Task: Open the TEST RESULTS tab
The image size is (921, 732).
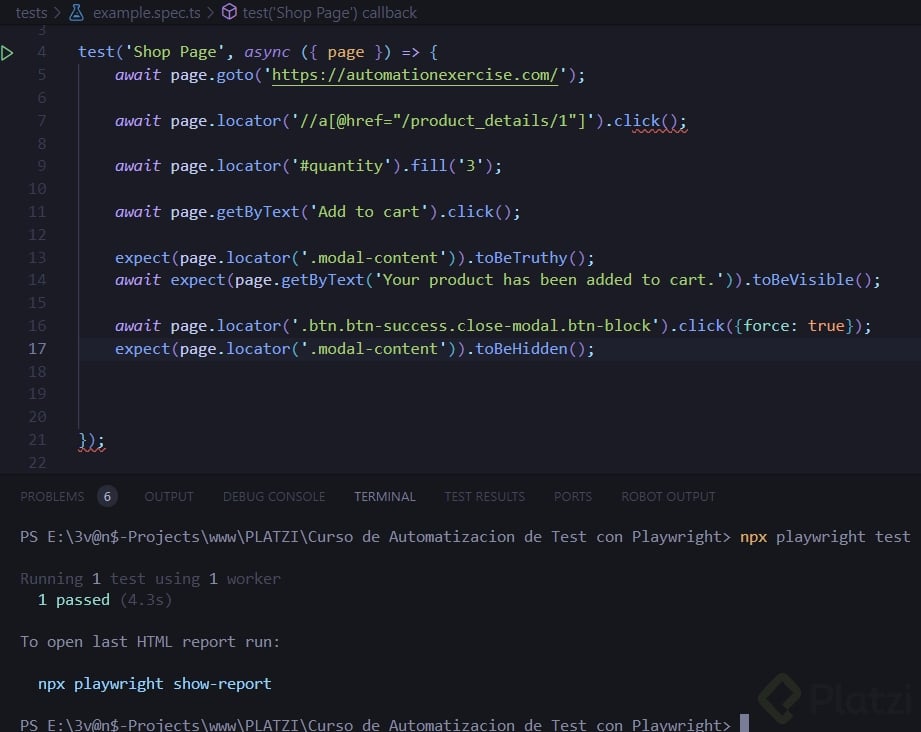Action: pos(485,497)
